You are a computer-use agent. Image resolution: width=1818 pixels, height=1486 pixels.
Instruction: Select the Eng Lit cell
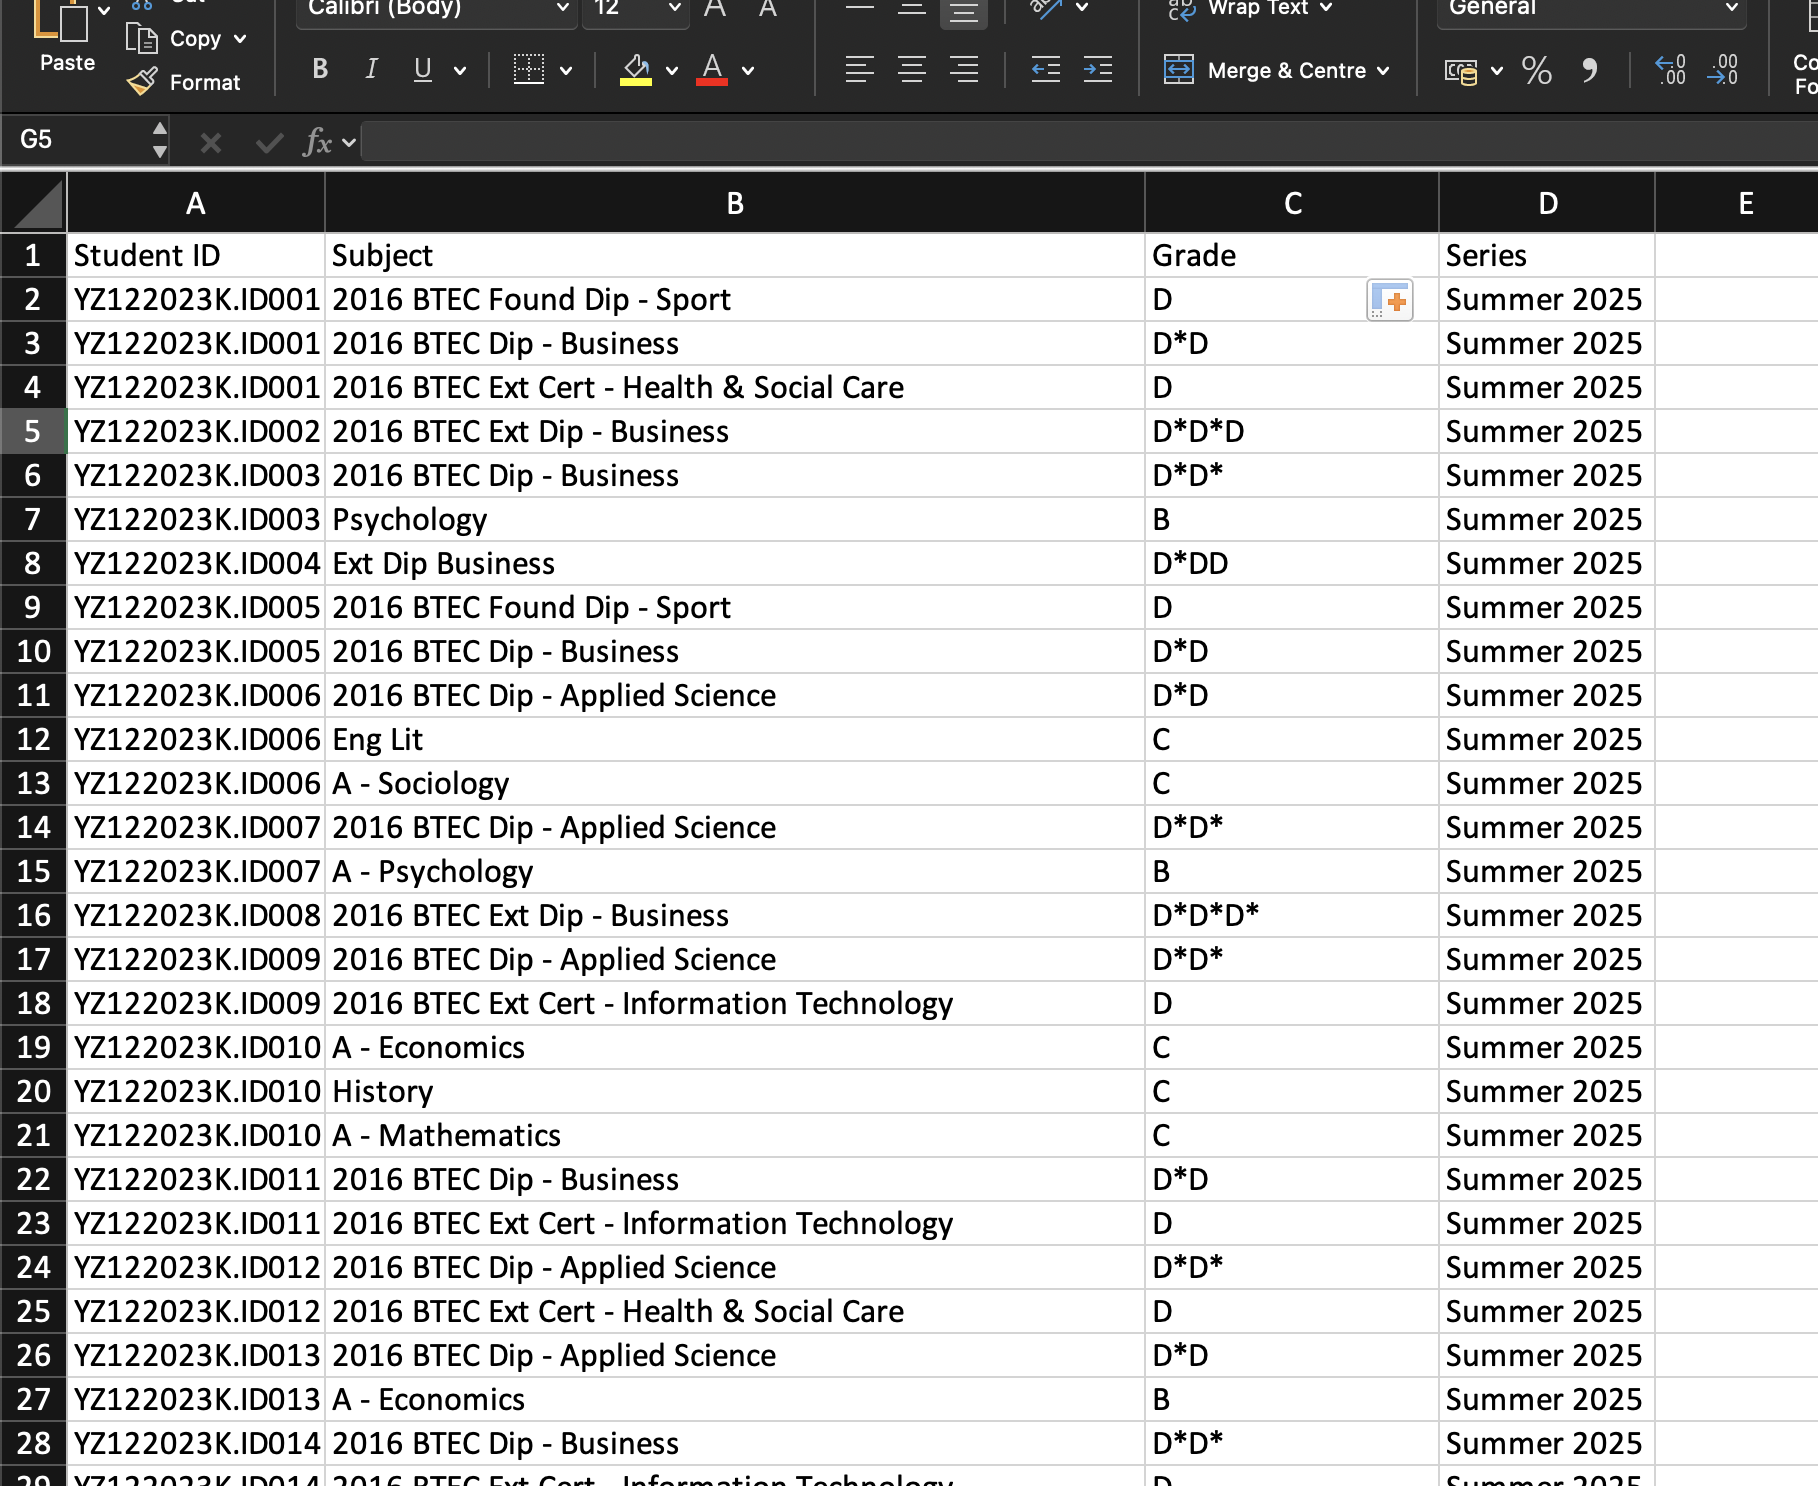coord(735,739)
